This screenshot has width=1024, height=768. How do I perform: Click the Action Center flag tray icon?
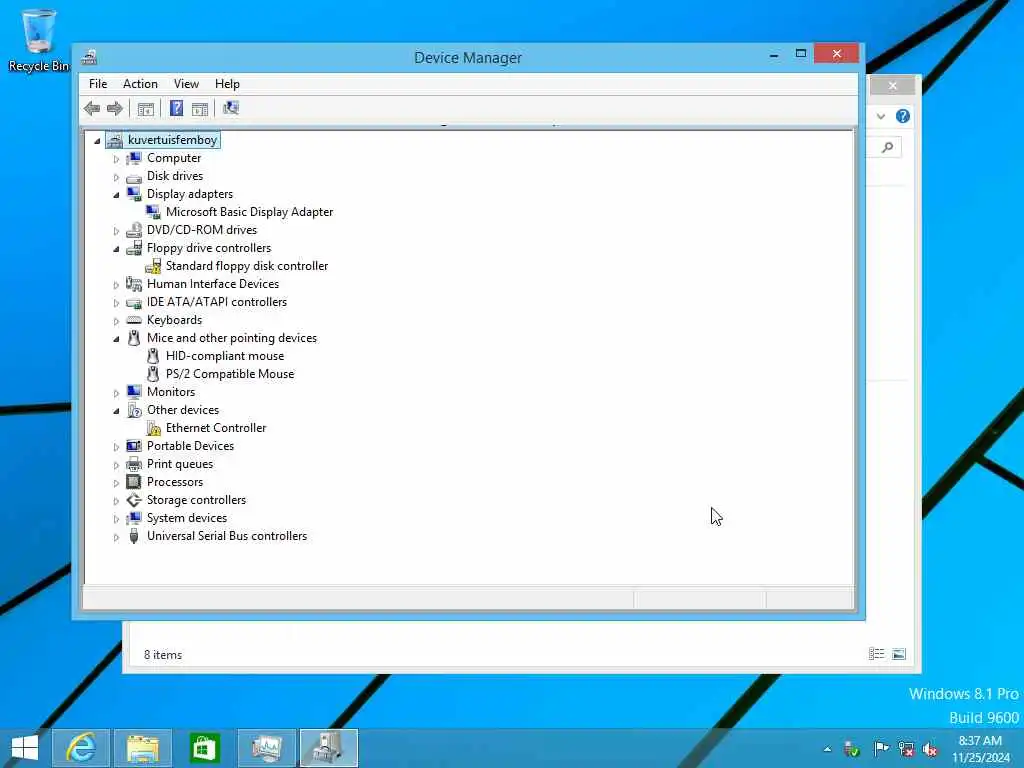click(880, 748)
